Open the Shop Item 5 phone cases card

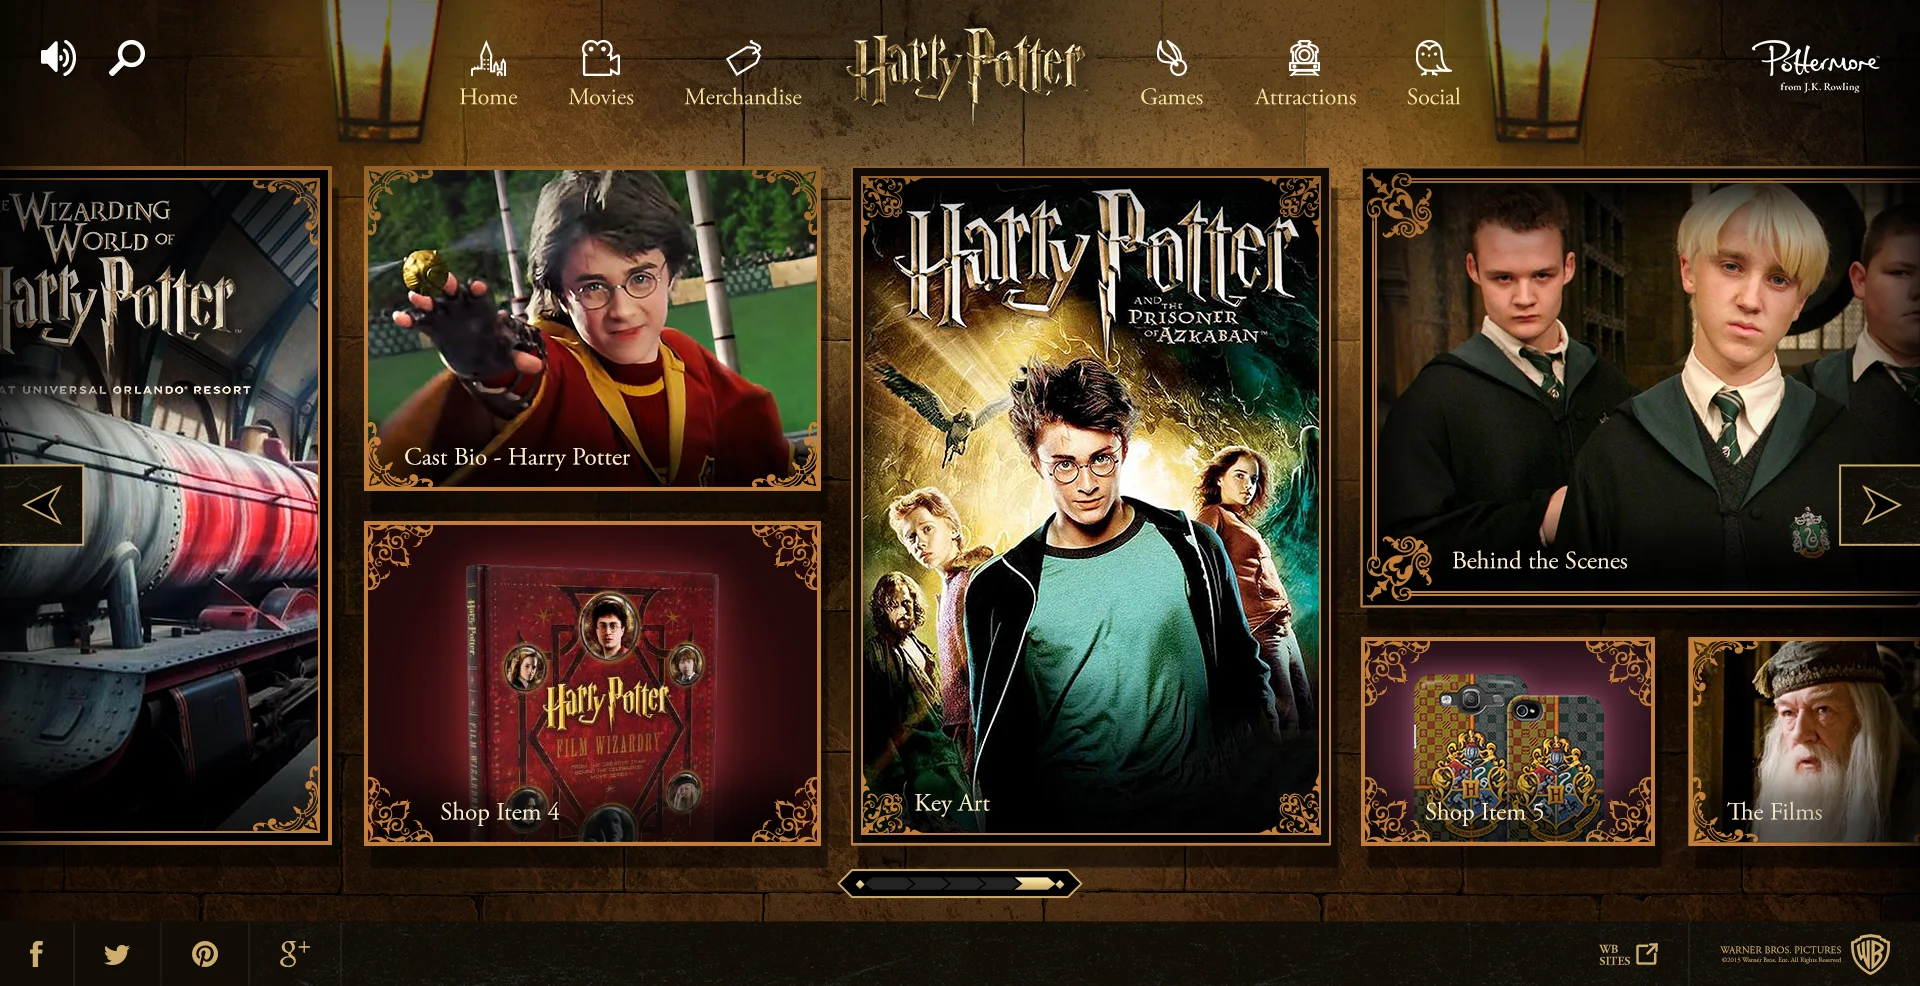[x=1508, y=742]
